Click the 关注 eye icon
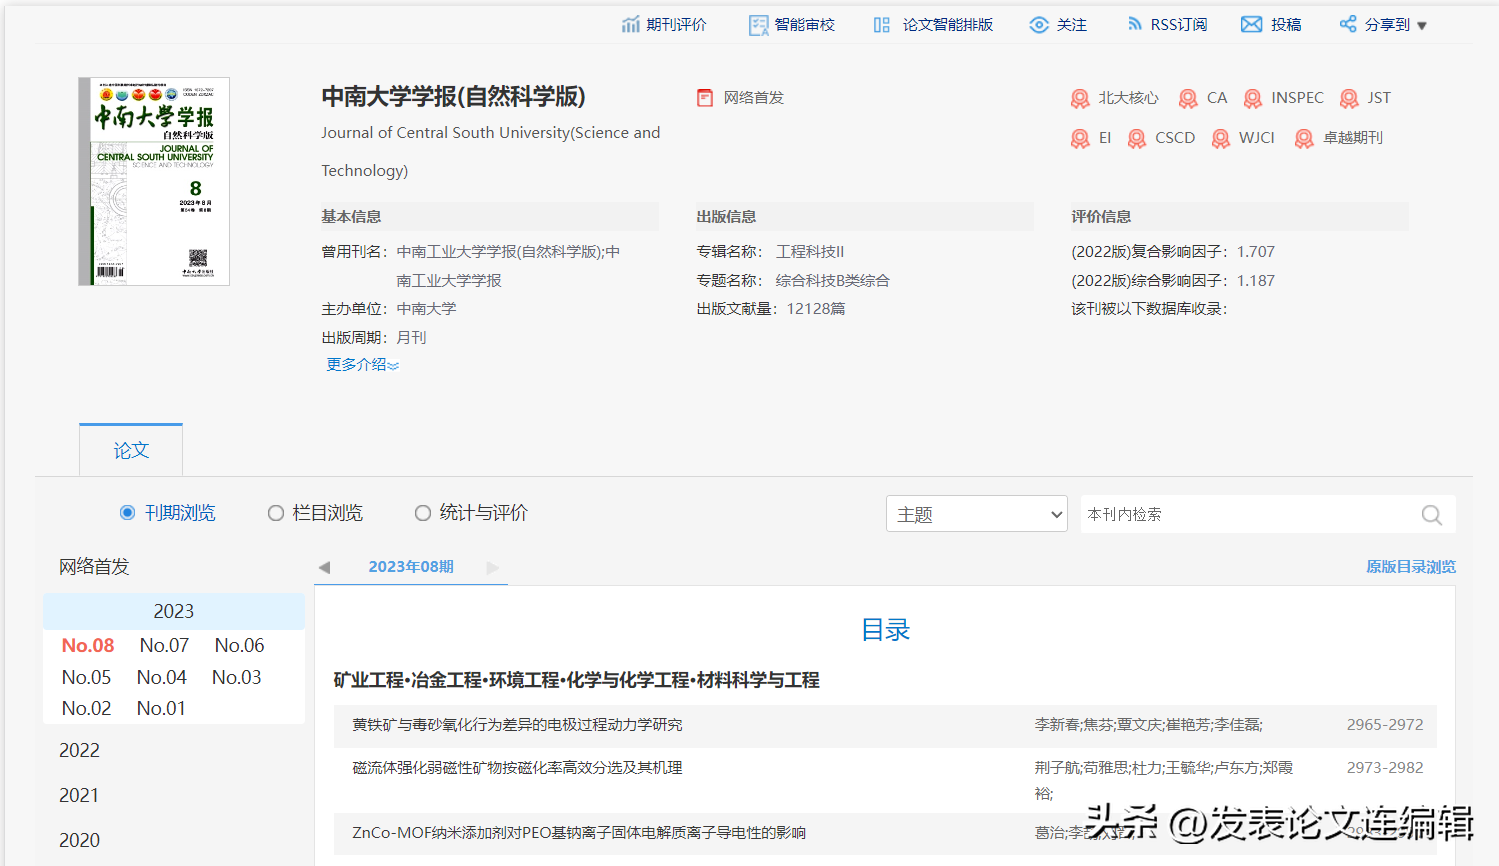Image resolution: width=1499 pixels, height=866 pixels. (x=1039, y=25)
